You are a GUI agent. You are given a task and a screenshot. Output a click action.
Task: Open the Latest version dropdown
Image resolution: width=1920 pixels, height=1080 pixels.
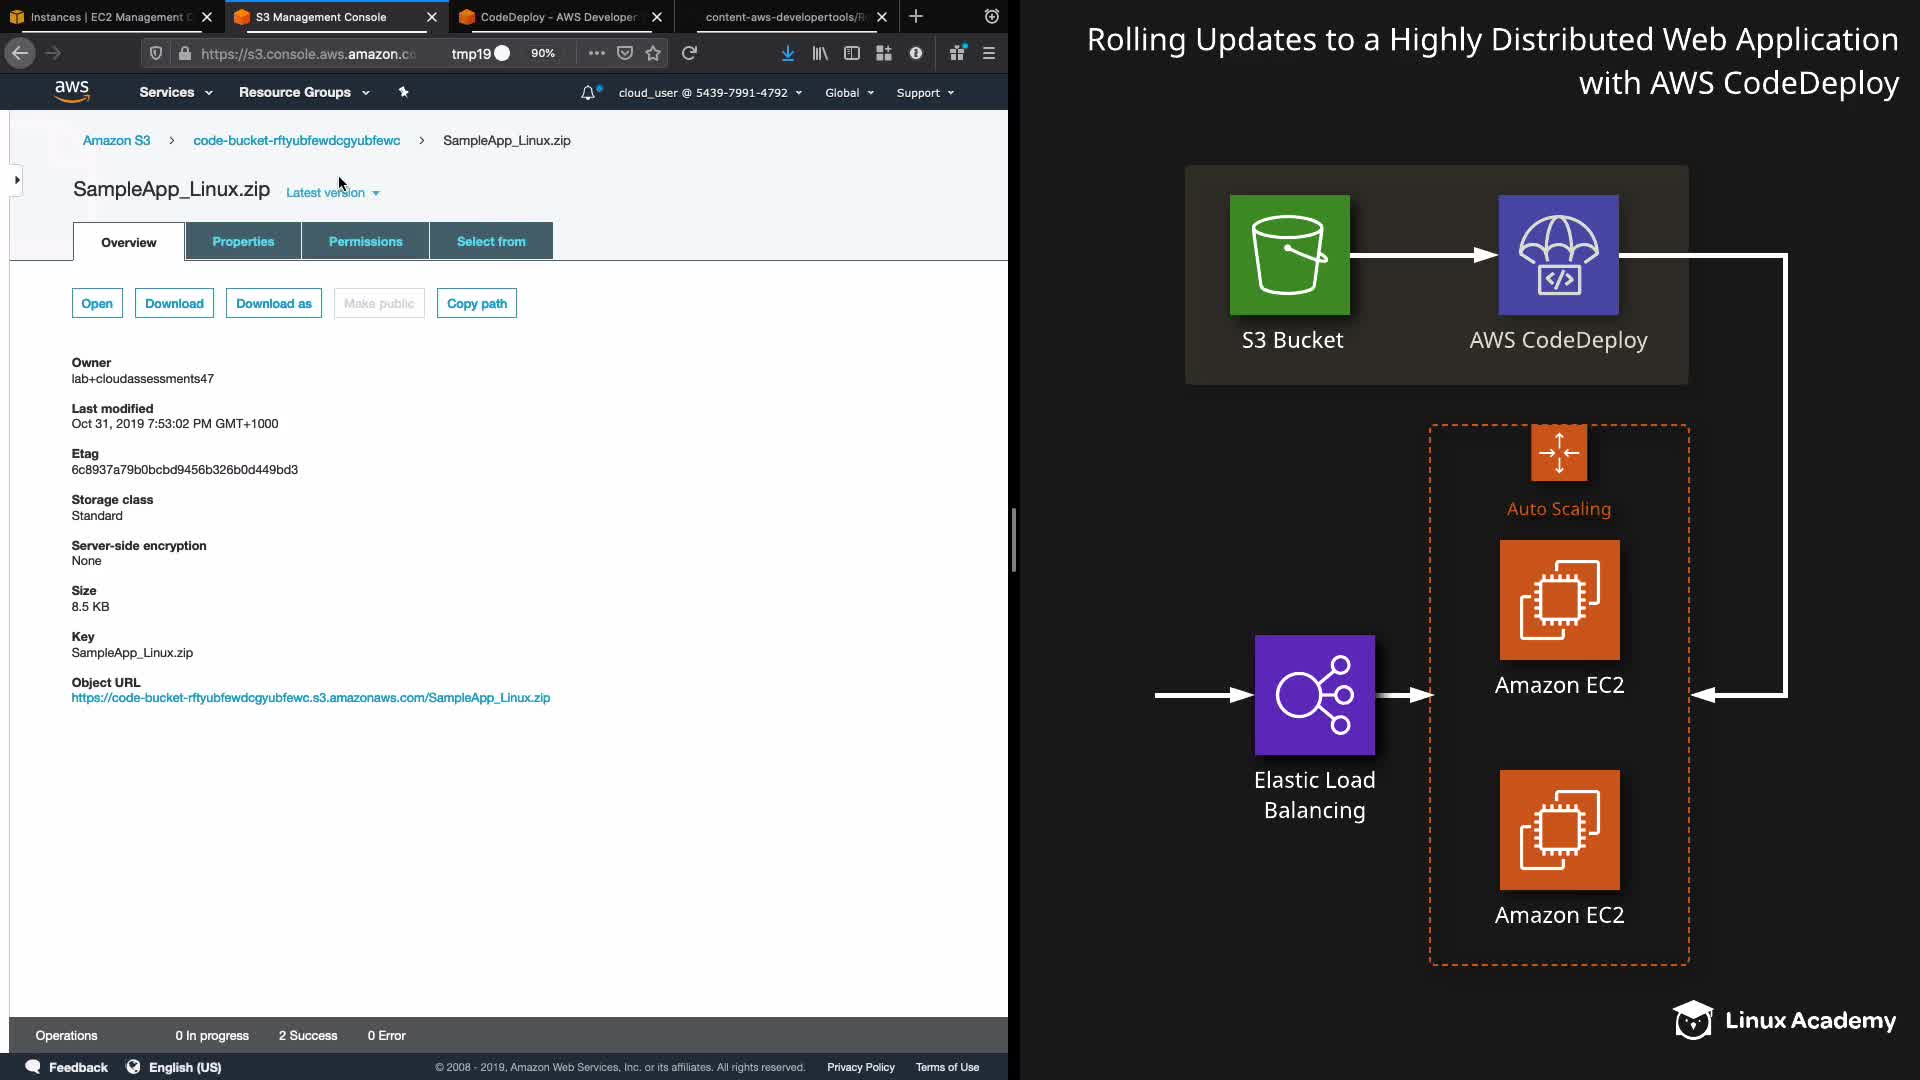[333, 193]
